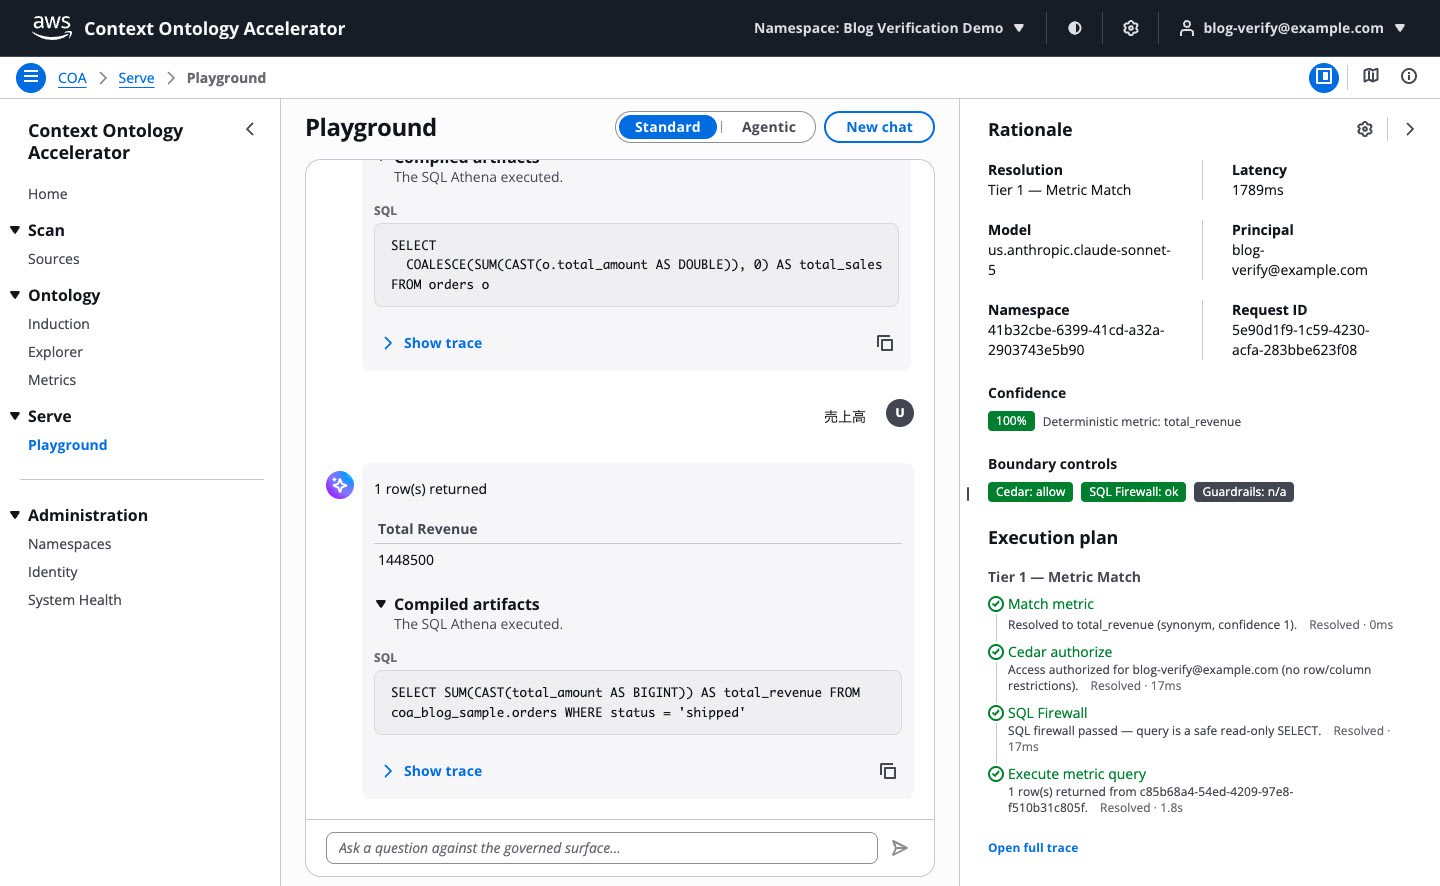Viewport: 1440px width, 886px height.
Task: Collapse the Rationale panel with the chevron
Action: (1410, 129)
